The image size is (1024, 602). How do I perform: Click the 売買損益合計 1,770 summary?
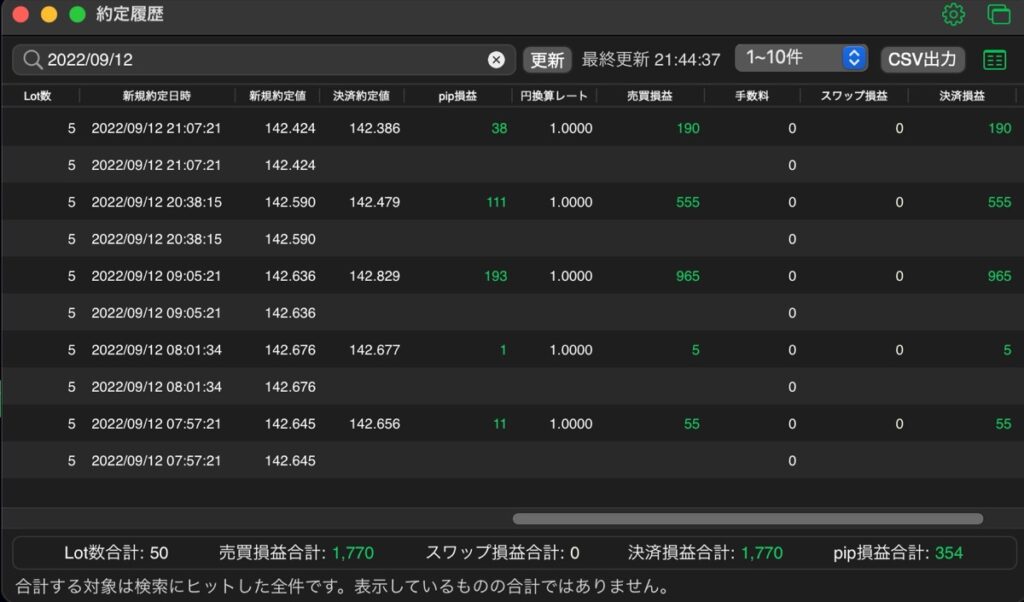[x=296, y=553]
